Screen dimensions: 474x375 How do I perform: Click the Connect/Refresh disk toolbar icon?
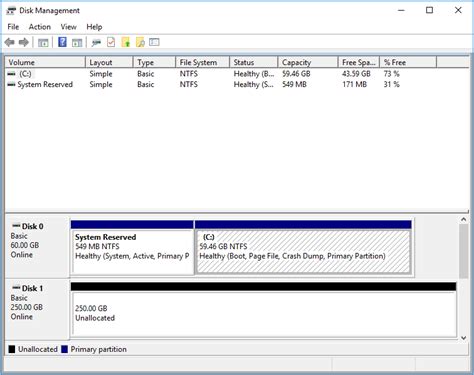click(96, 42)
